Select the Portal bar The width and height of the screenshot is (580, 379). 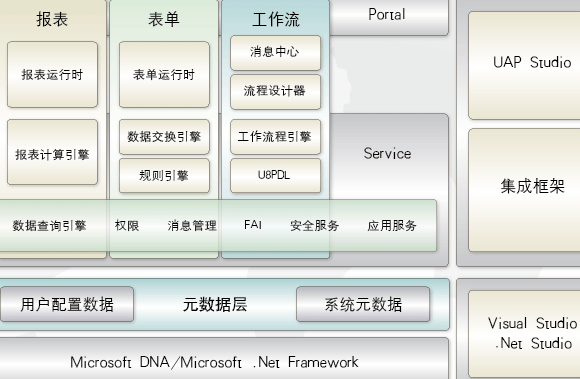point(388,17)
